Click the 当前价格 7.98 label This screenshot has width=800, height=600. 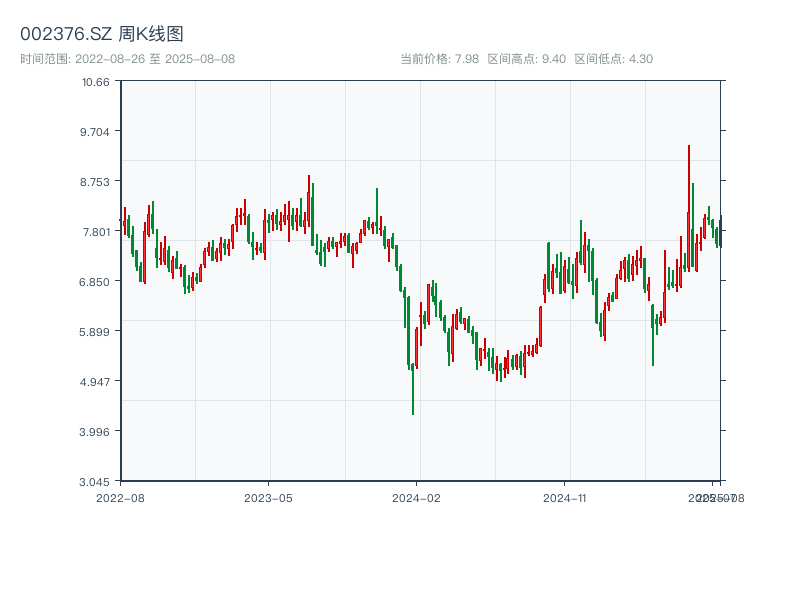tap(439, 59)
